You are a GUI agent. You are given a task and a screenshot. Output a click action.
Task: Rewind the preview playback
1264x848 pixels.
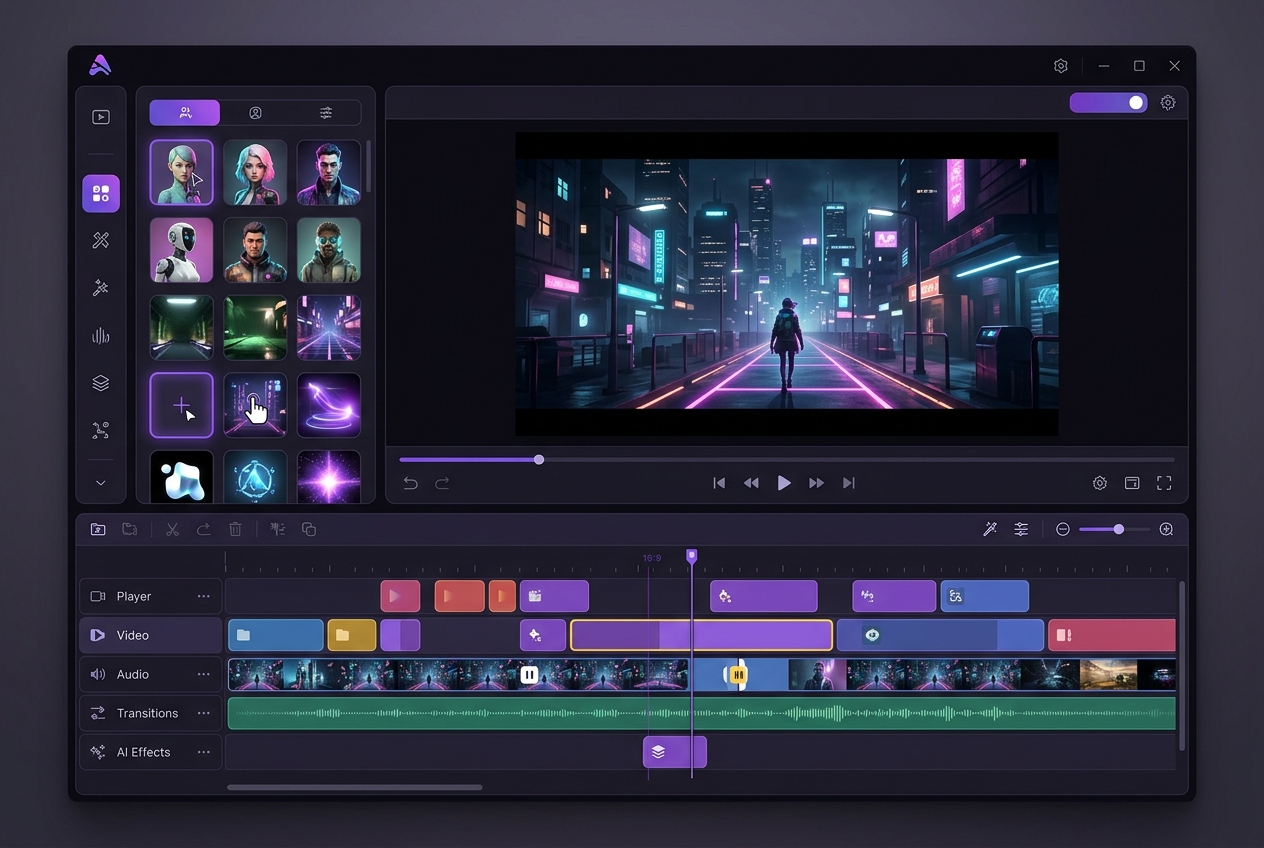pyautogui.click(x=751, y=483)
